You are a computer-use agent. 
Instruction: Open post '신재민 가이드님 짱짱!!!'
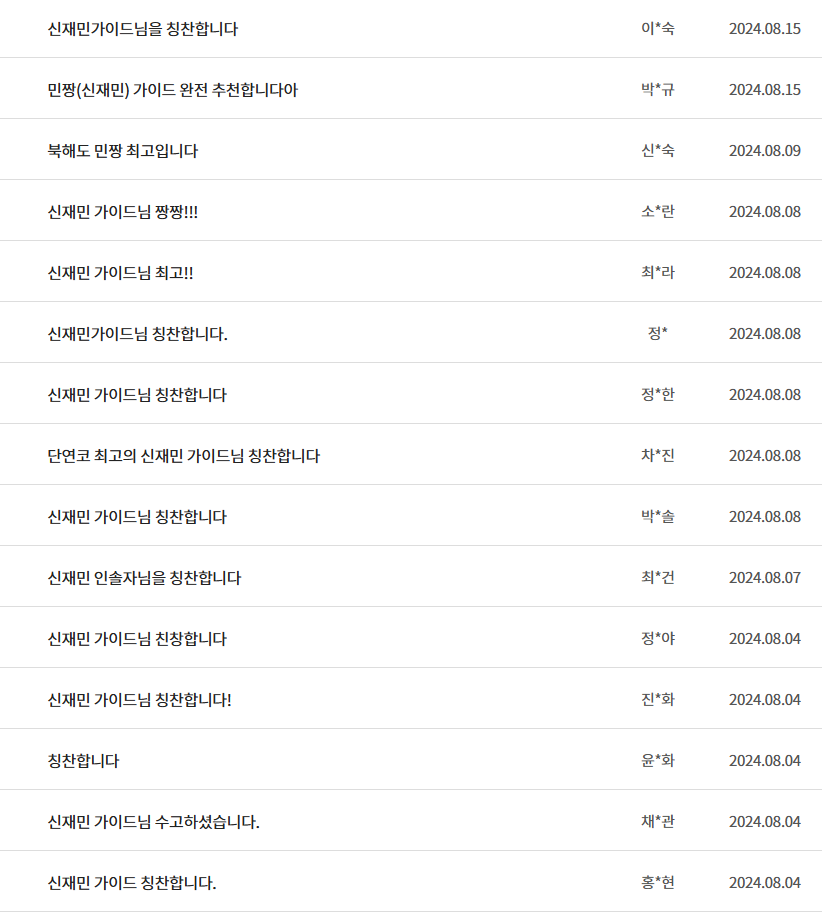pyautogui.click(x=122, y=212)
